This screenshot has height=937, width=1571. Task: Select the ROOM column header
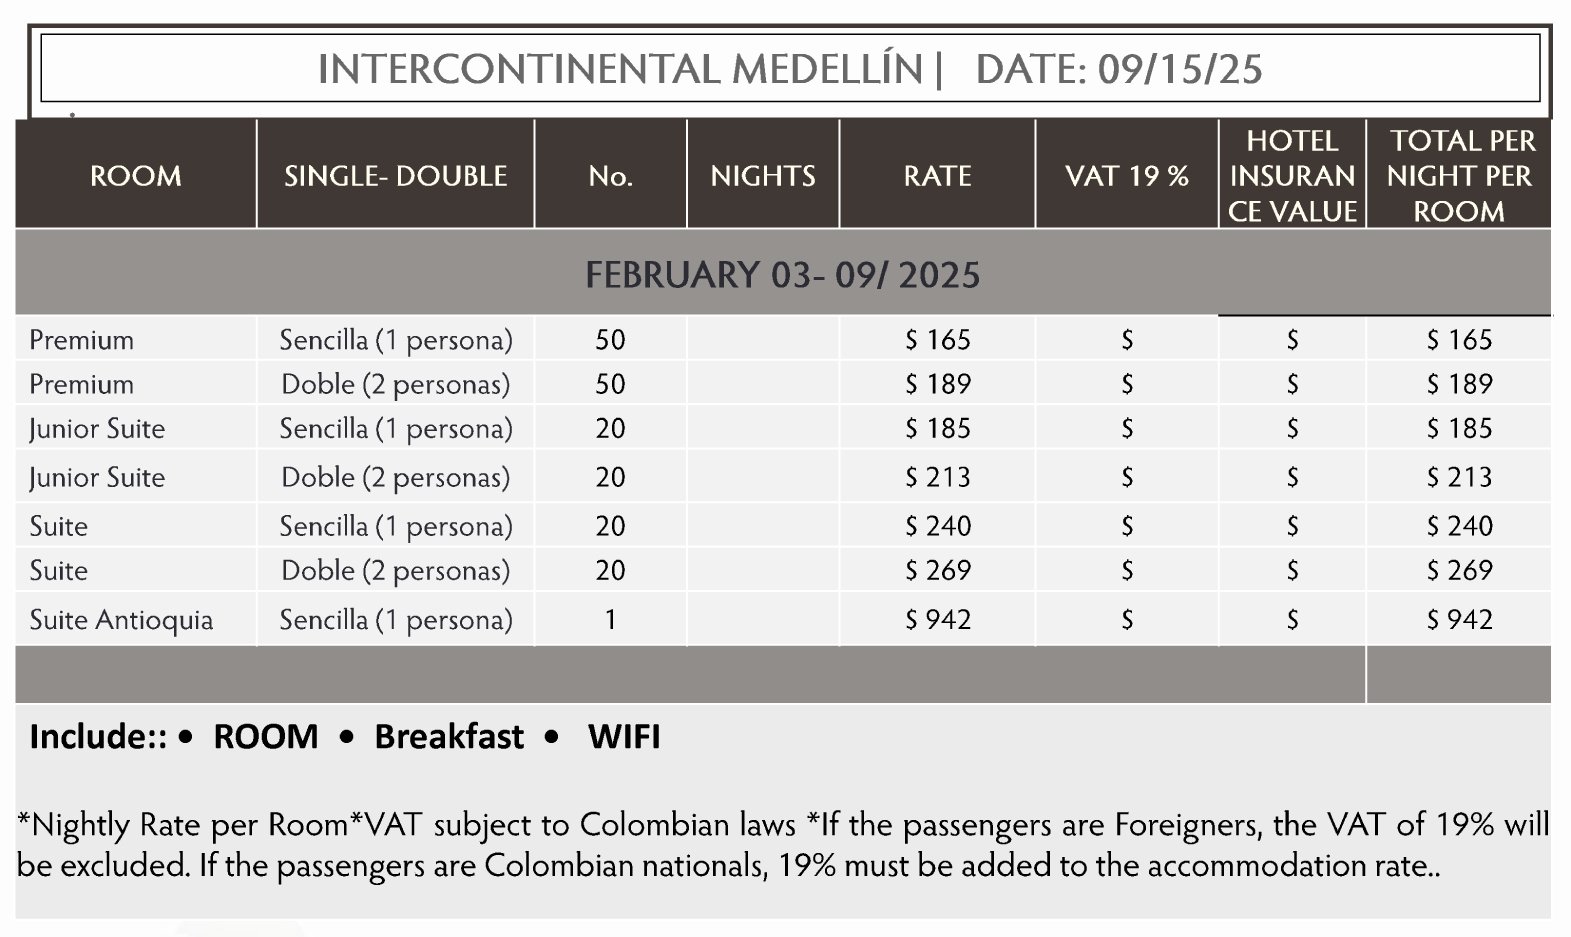pyautogui.click(x=135, y=176)
